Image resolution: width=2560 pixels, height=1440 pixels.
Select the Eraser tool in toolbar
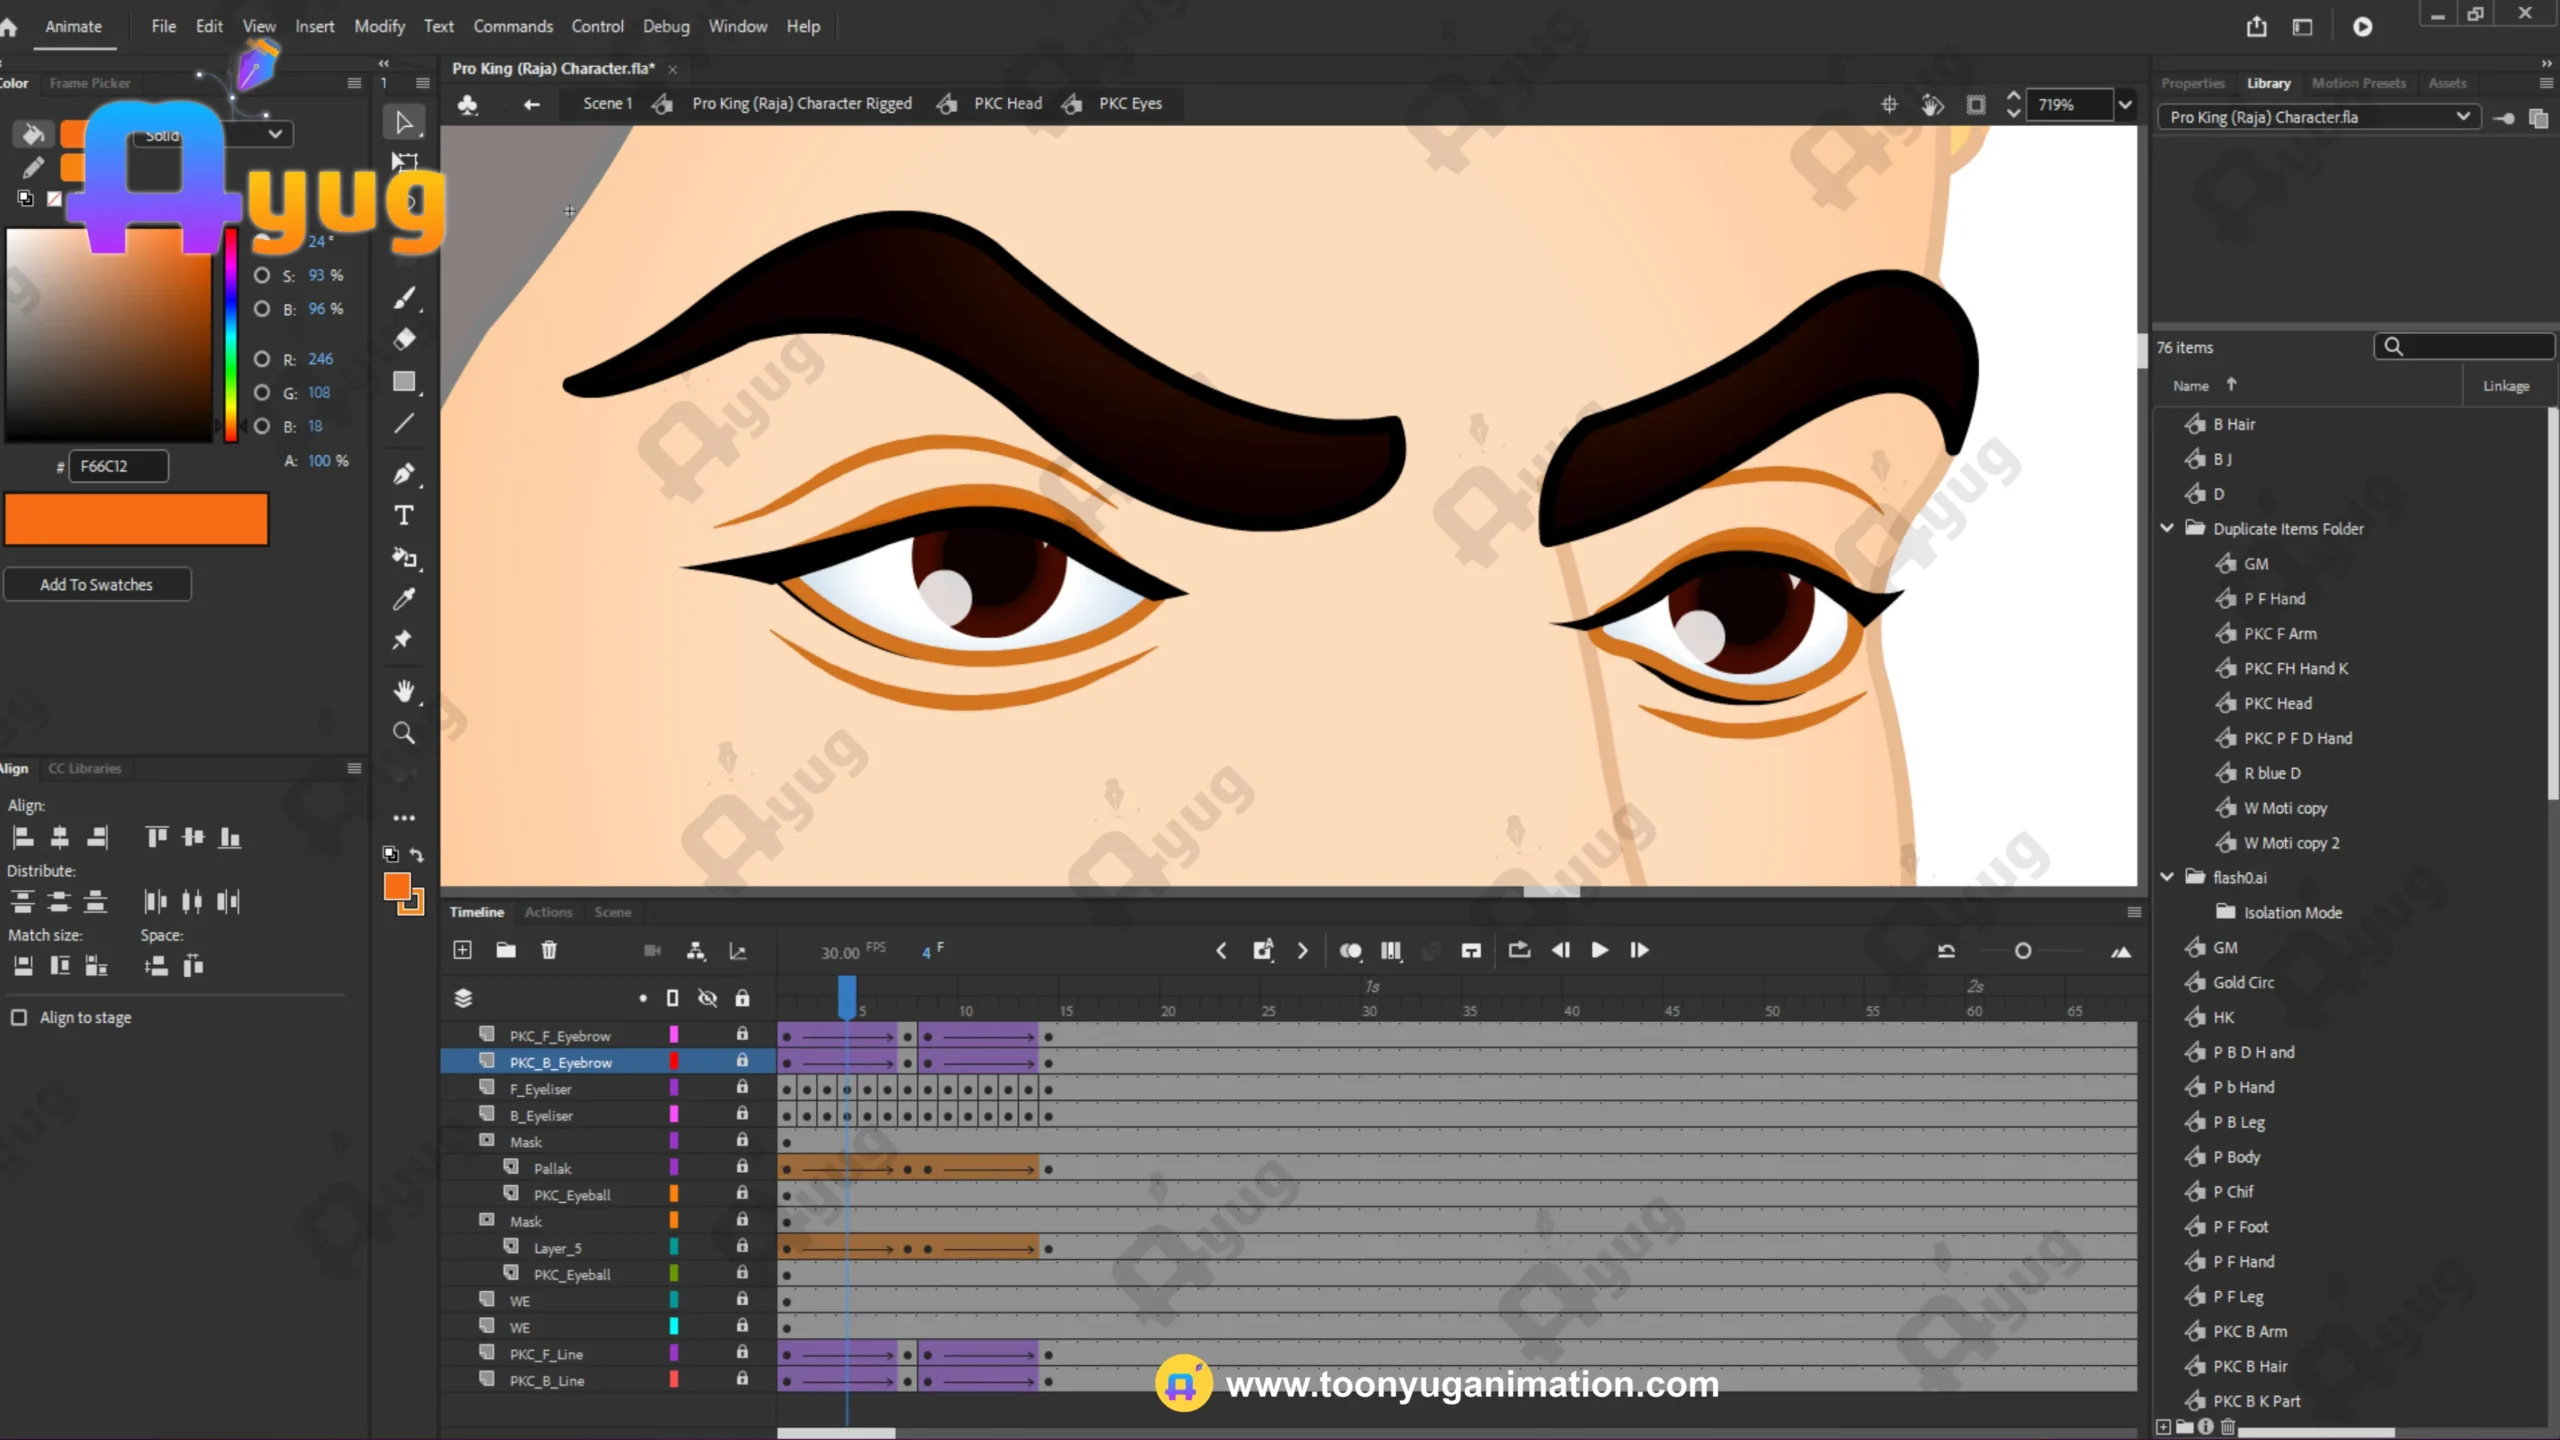(404, 339)
